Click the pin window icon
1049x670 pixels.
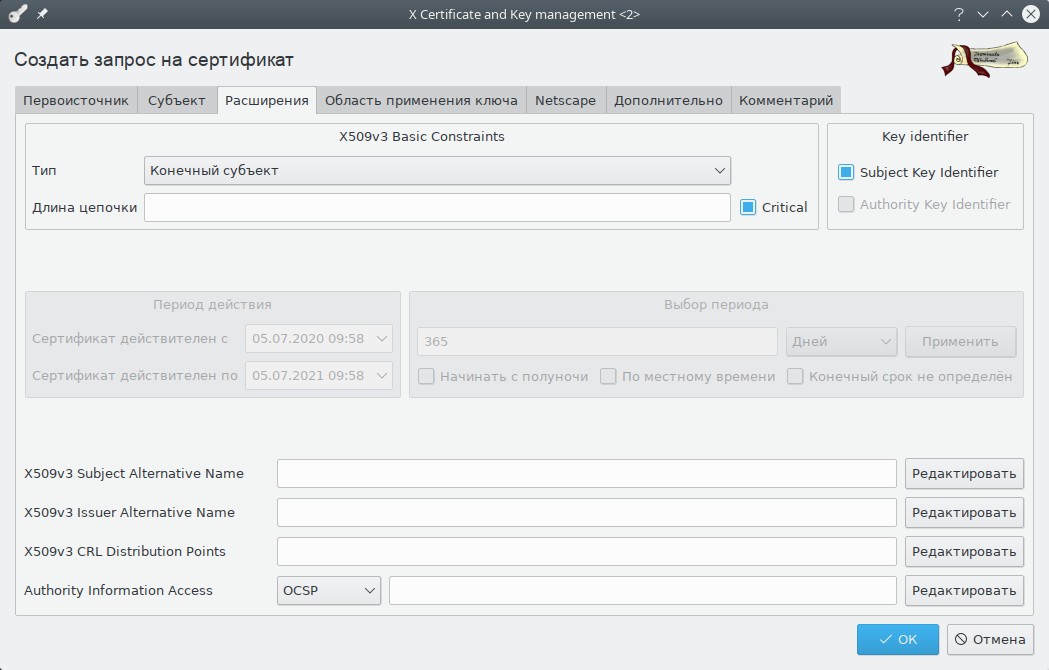[42, 14]
